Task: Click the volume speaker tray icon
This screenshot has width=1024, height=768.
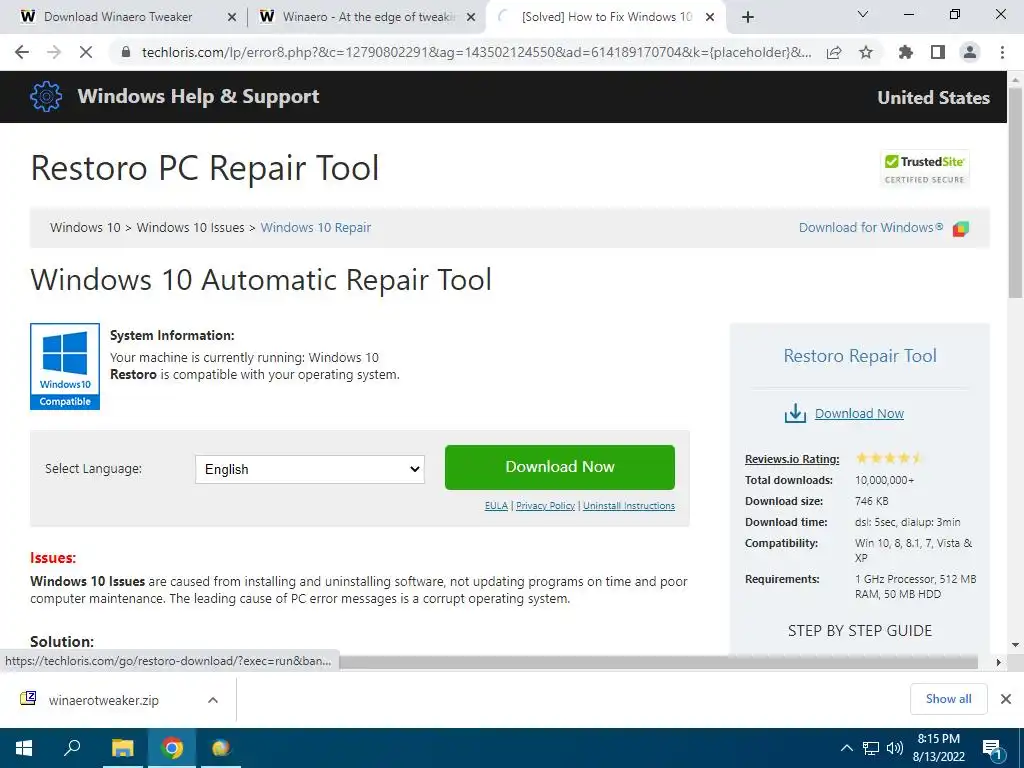Action: click(x=895, y=748)
